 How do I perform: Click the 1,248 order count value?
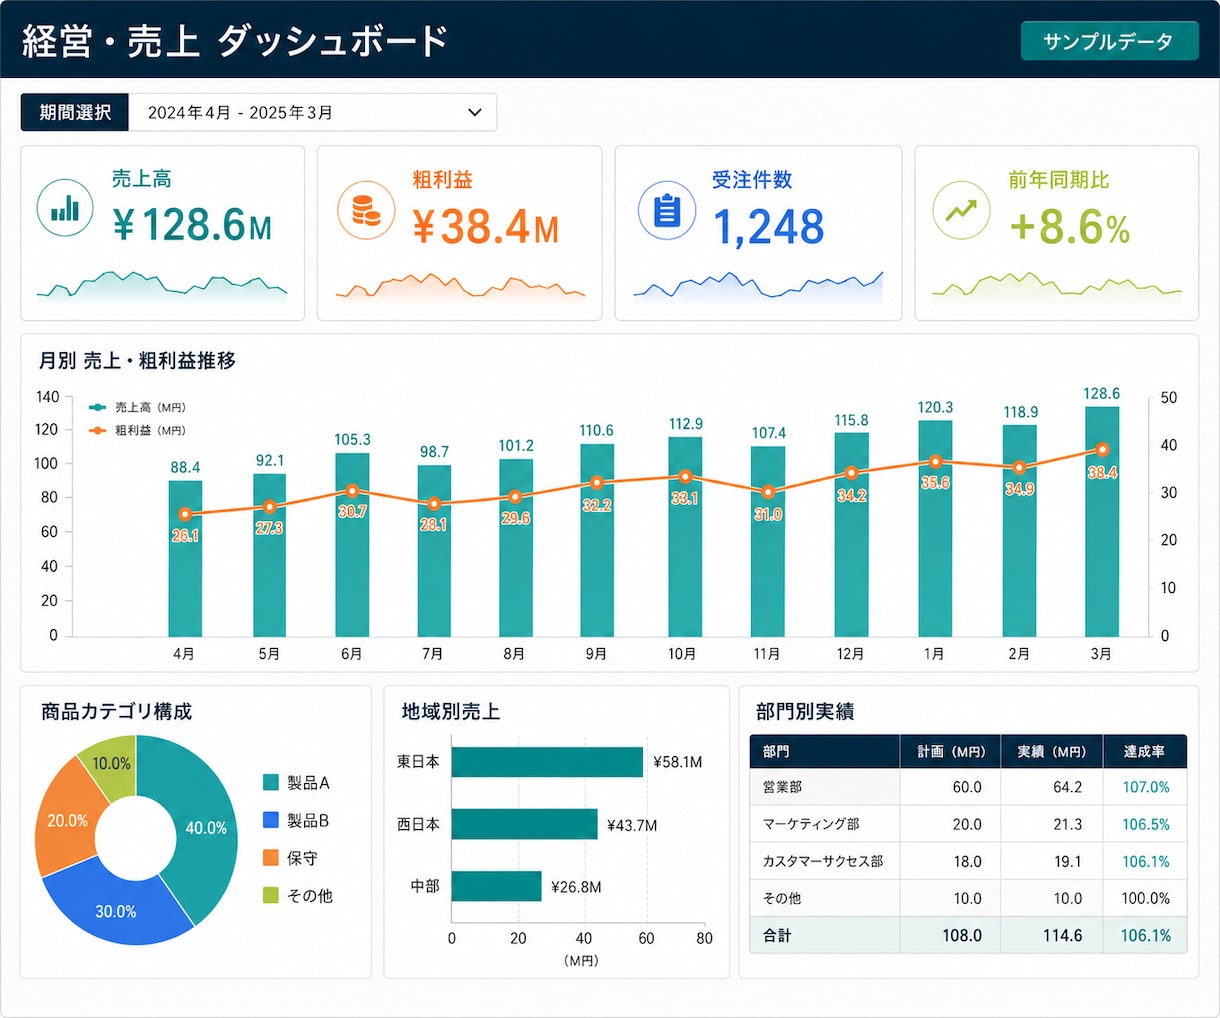point(768,227)
